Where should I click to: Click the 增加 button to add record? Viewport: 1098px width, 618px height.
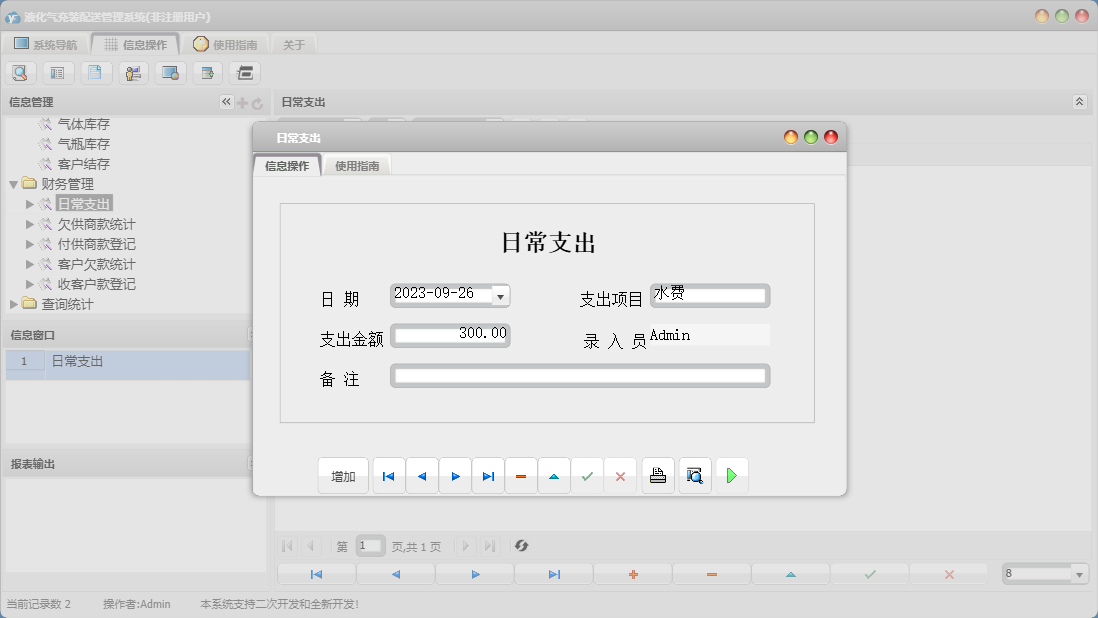pyautogui.click(x=343, y=475)
